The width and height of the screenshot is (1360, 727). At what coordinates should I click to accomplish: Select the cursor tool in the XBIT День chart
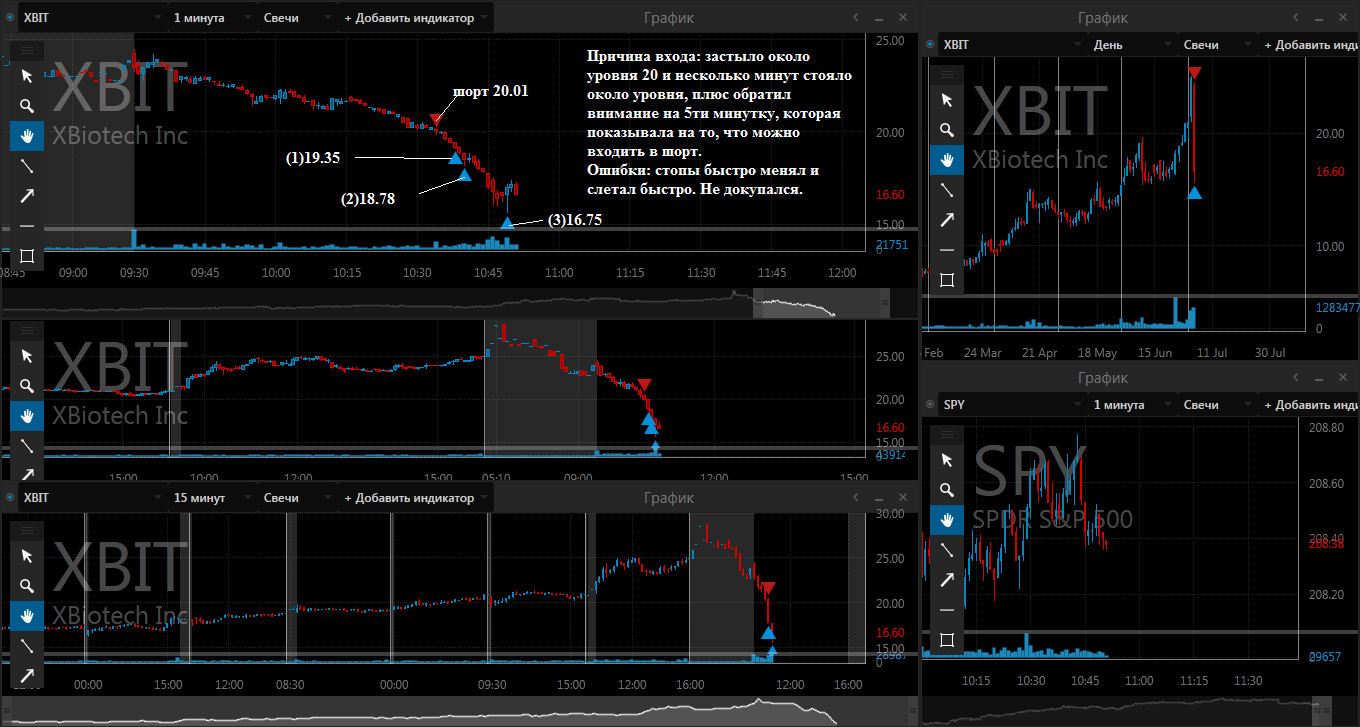[x=947, y=100]
